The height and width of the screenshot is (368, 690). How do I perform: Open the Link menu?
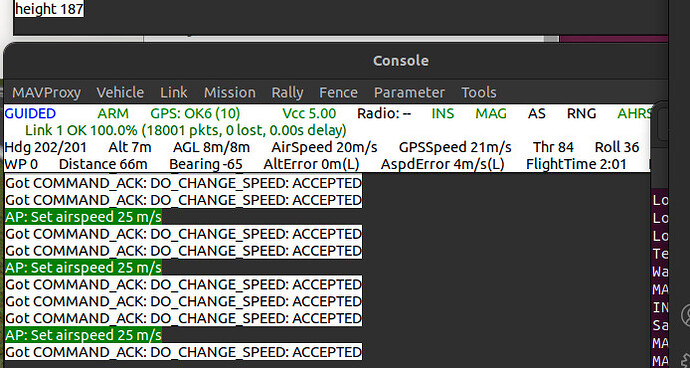tap(174, 92)
